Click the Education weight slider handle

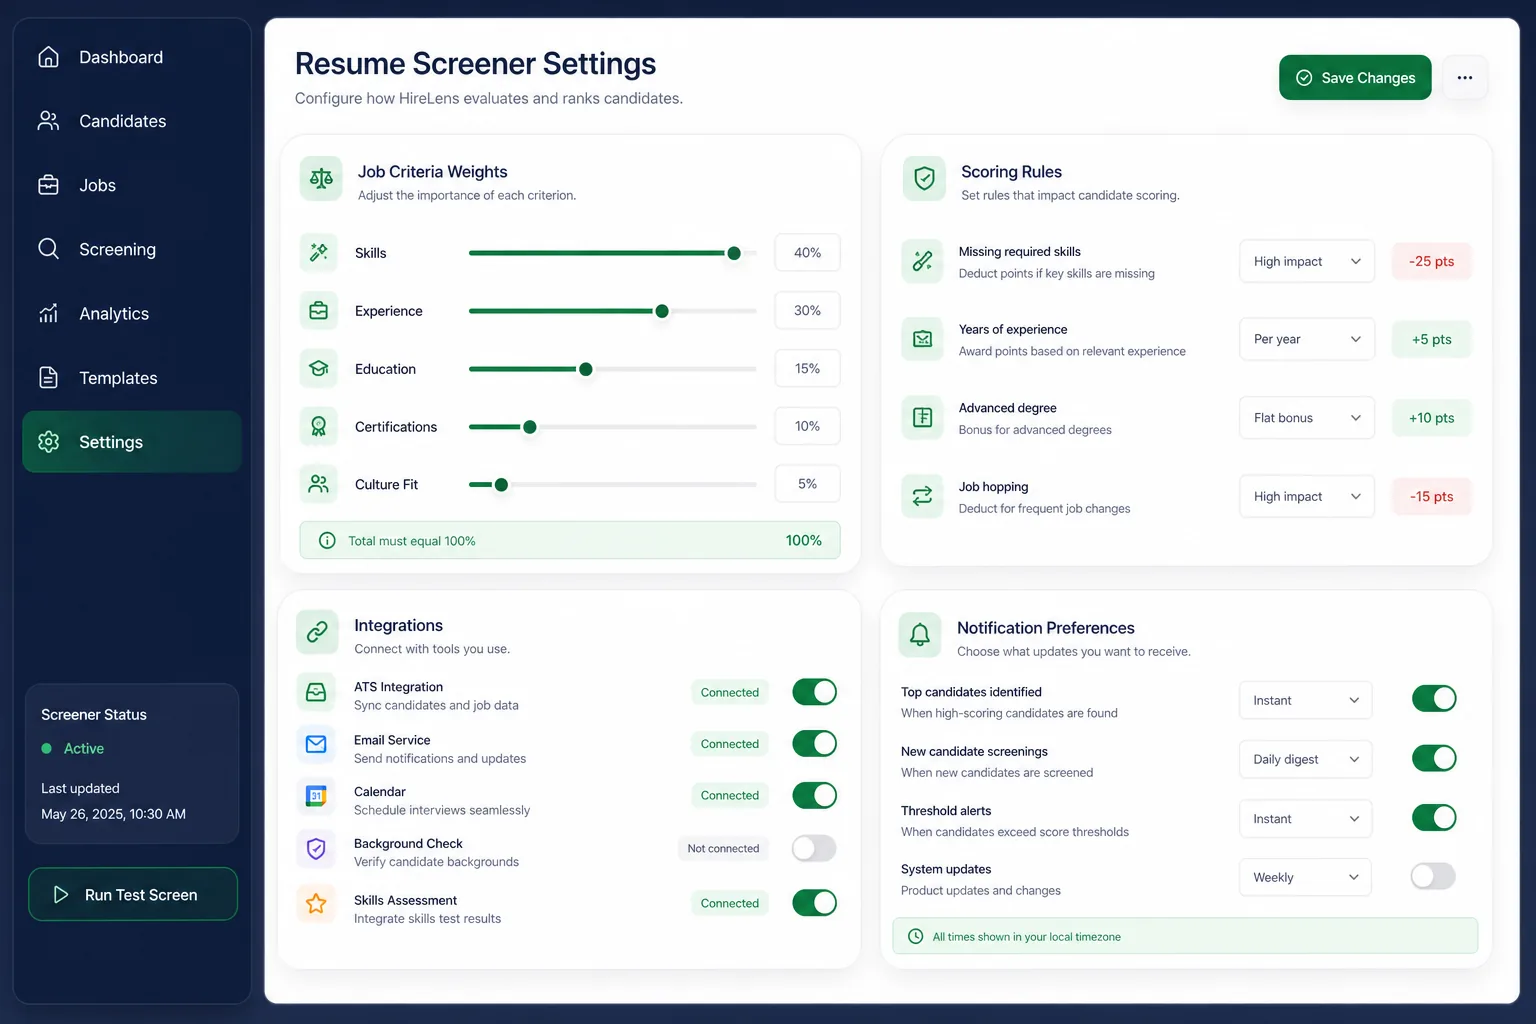(x=586, y=369)
